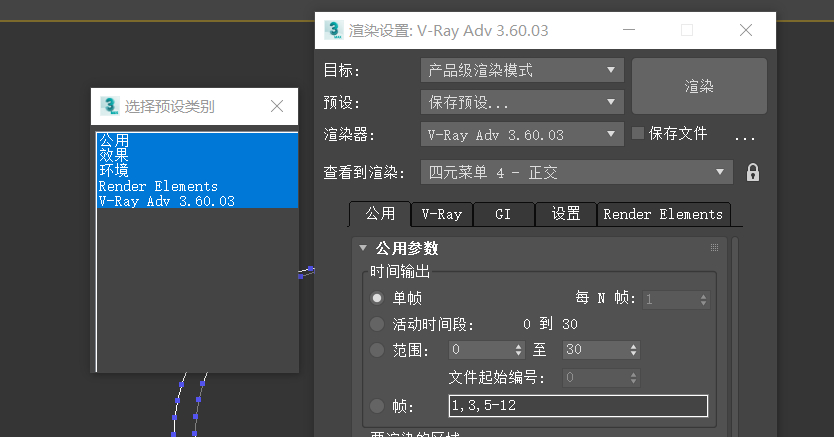Enable the 保存文件 checkbox
This screenshot has height=437, width=834.
(638, 133)
